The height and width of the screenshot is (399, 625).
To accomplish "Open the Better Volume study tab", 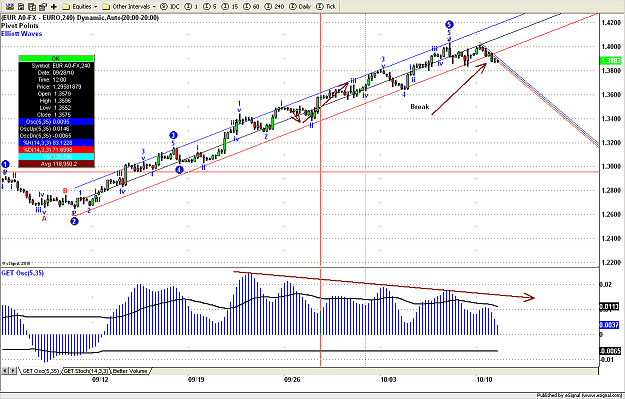I will 130,371.
